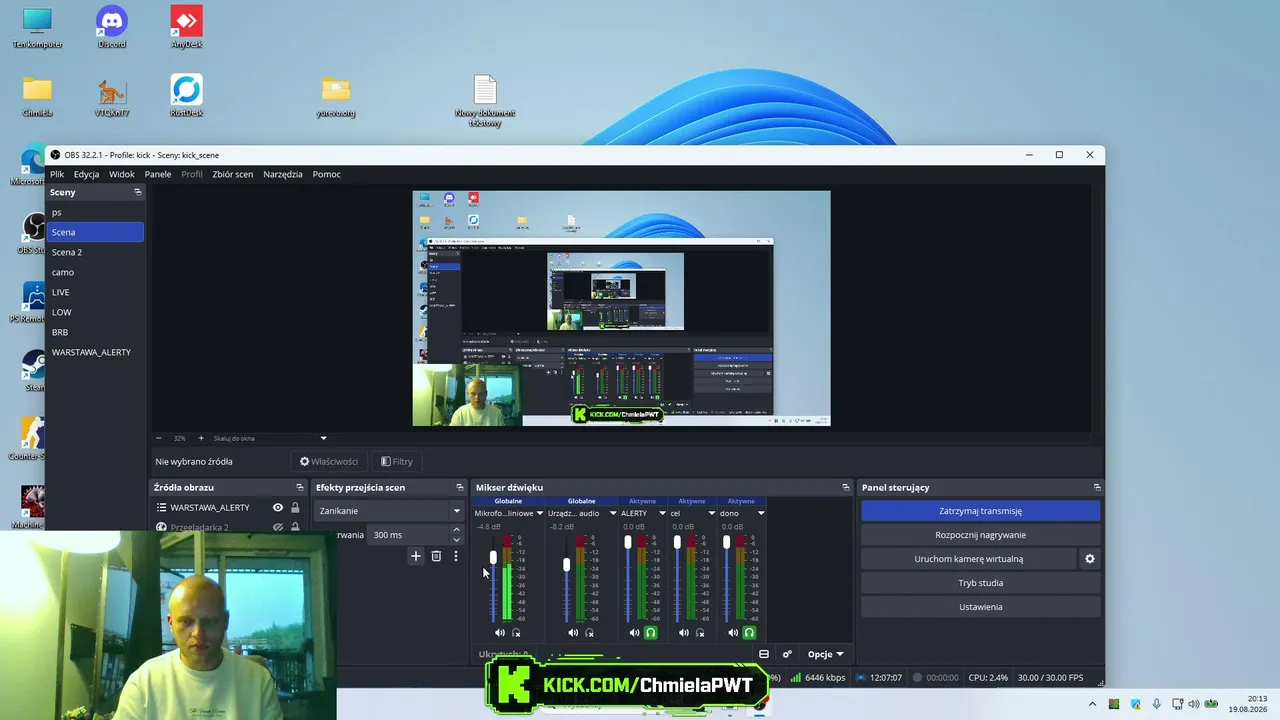The width and height of the screenshot is (1280, 720).
Task: Open the VTQKnT7 desktop shortcut
Action: [112, 95]
